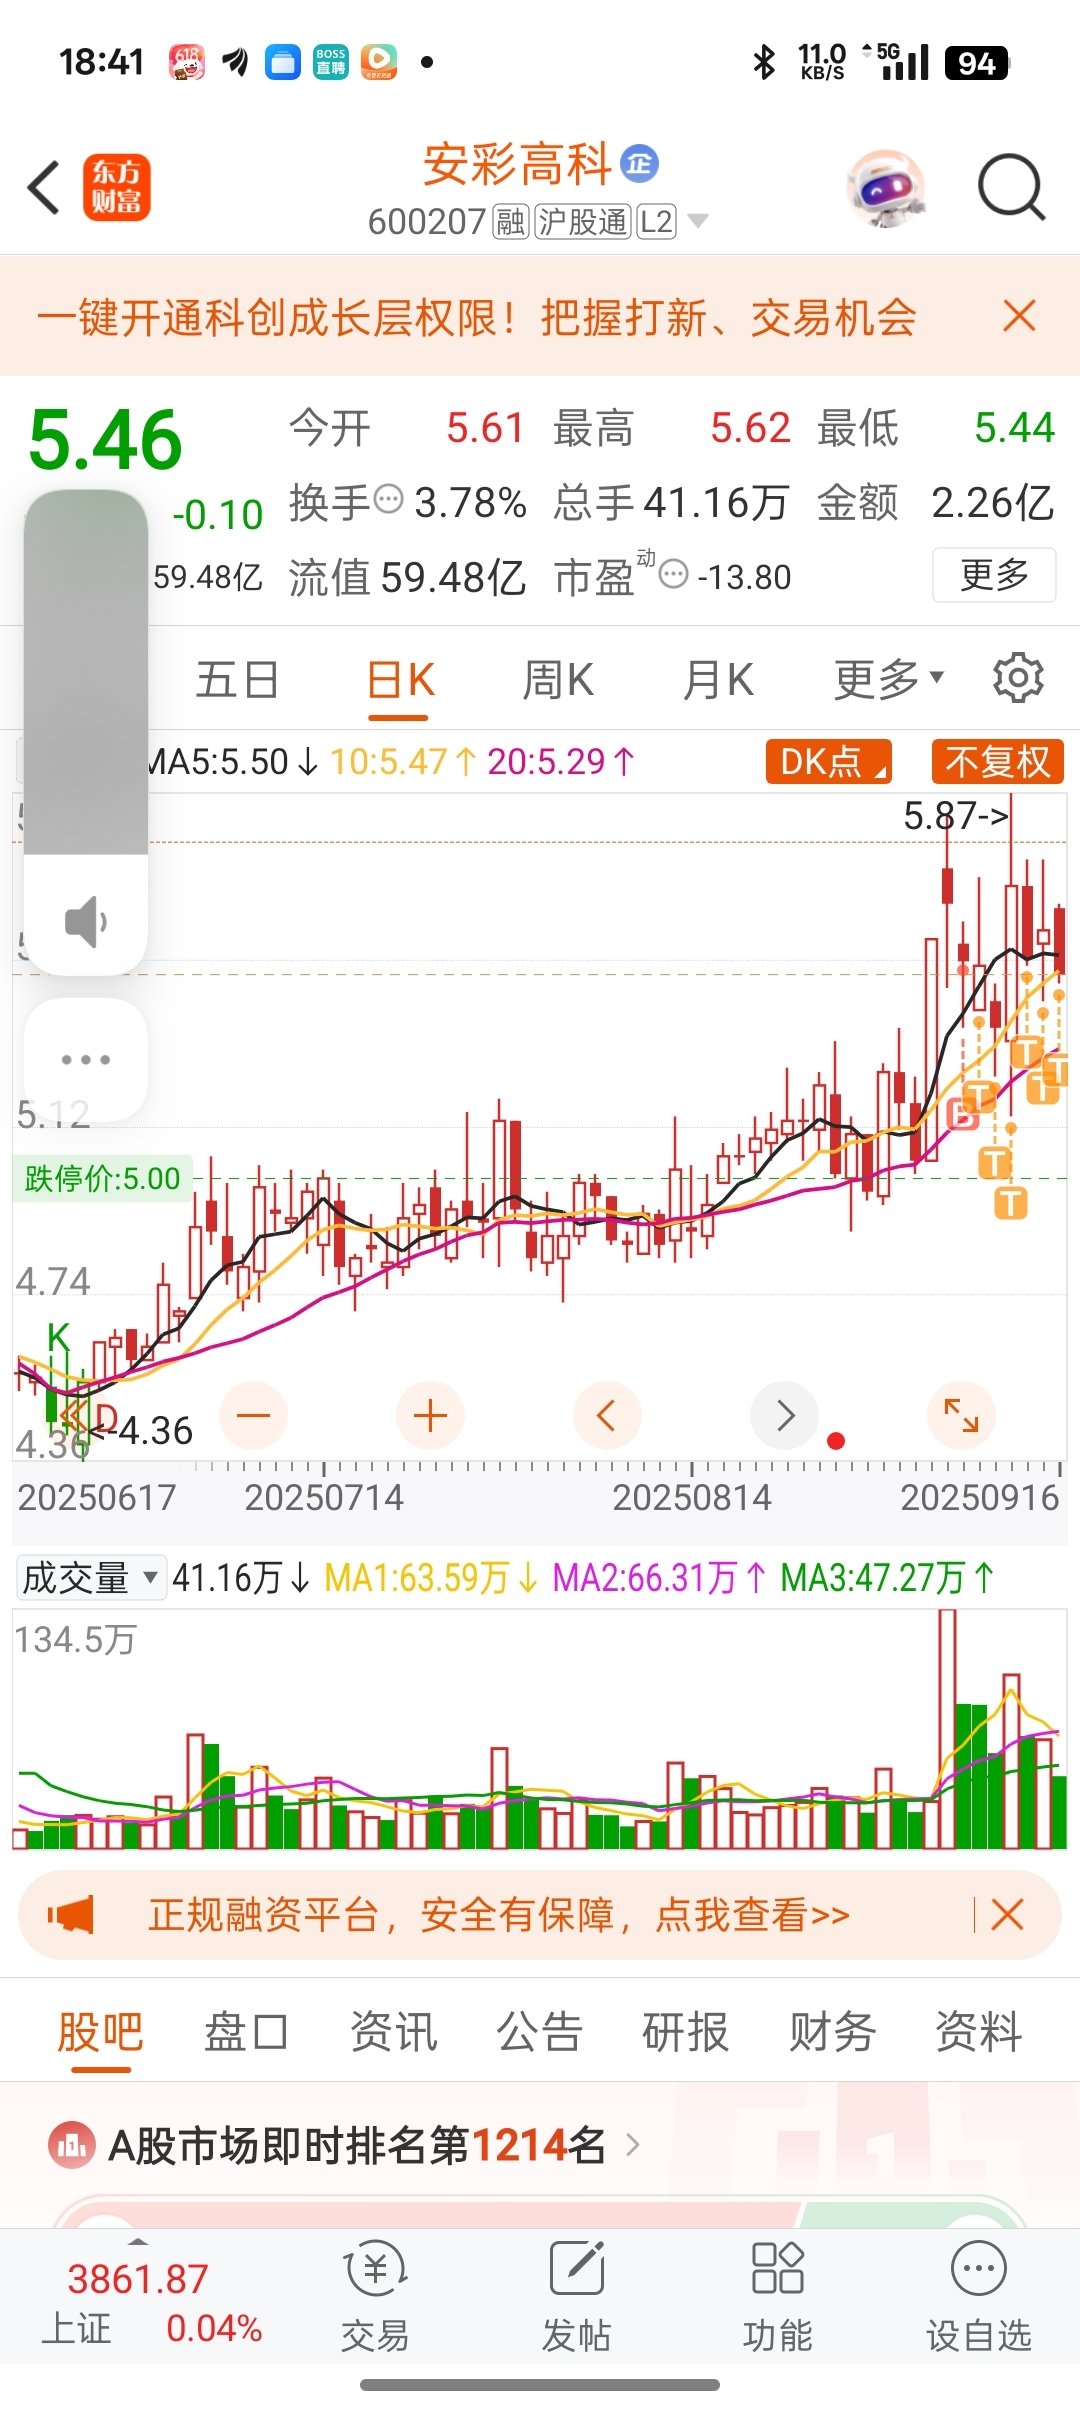The width and height of the screenshot is (1080, 2412).
Task: Zoom out chart with minus button
Action: tap(253, 1415)
